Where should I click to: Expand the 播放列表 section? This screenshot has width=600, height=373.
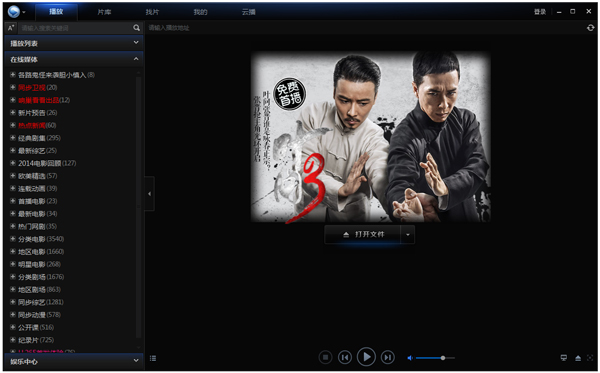pos(73,43)
